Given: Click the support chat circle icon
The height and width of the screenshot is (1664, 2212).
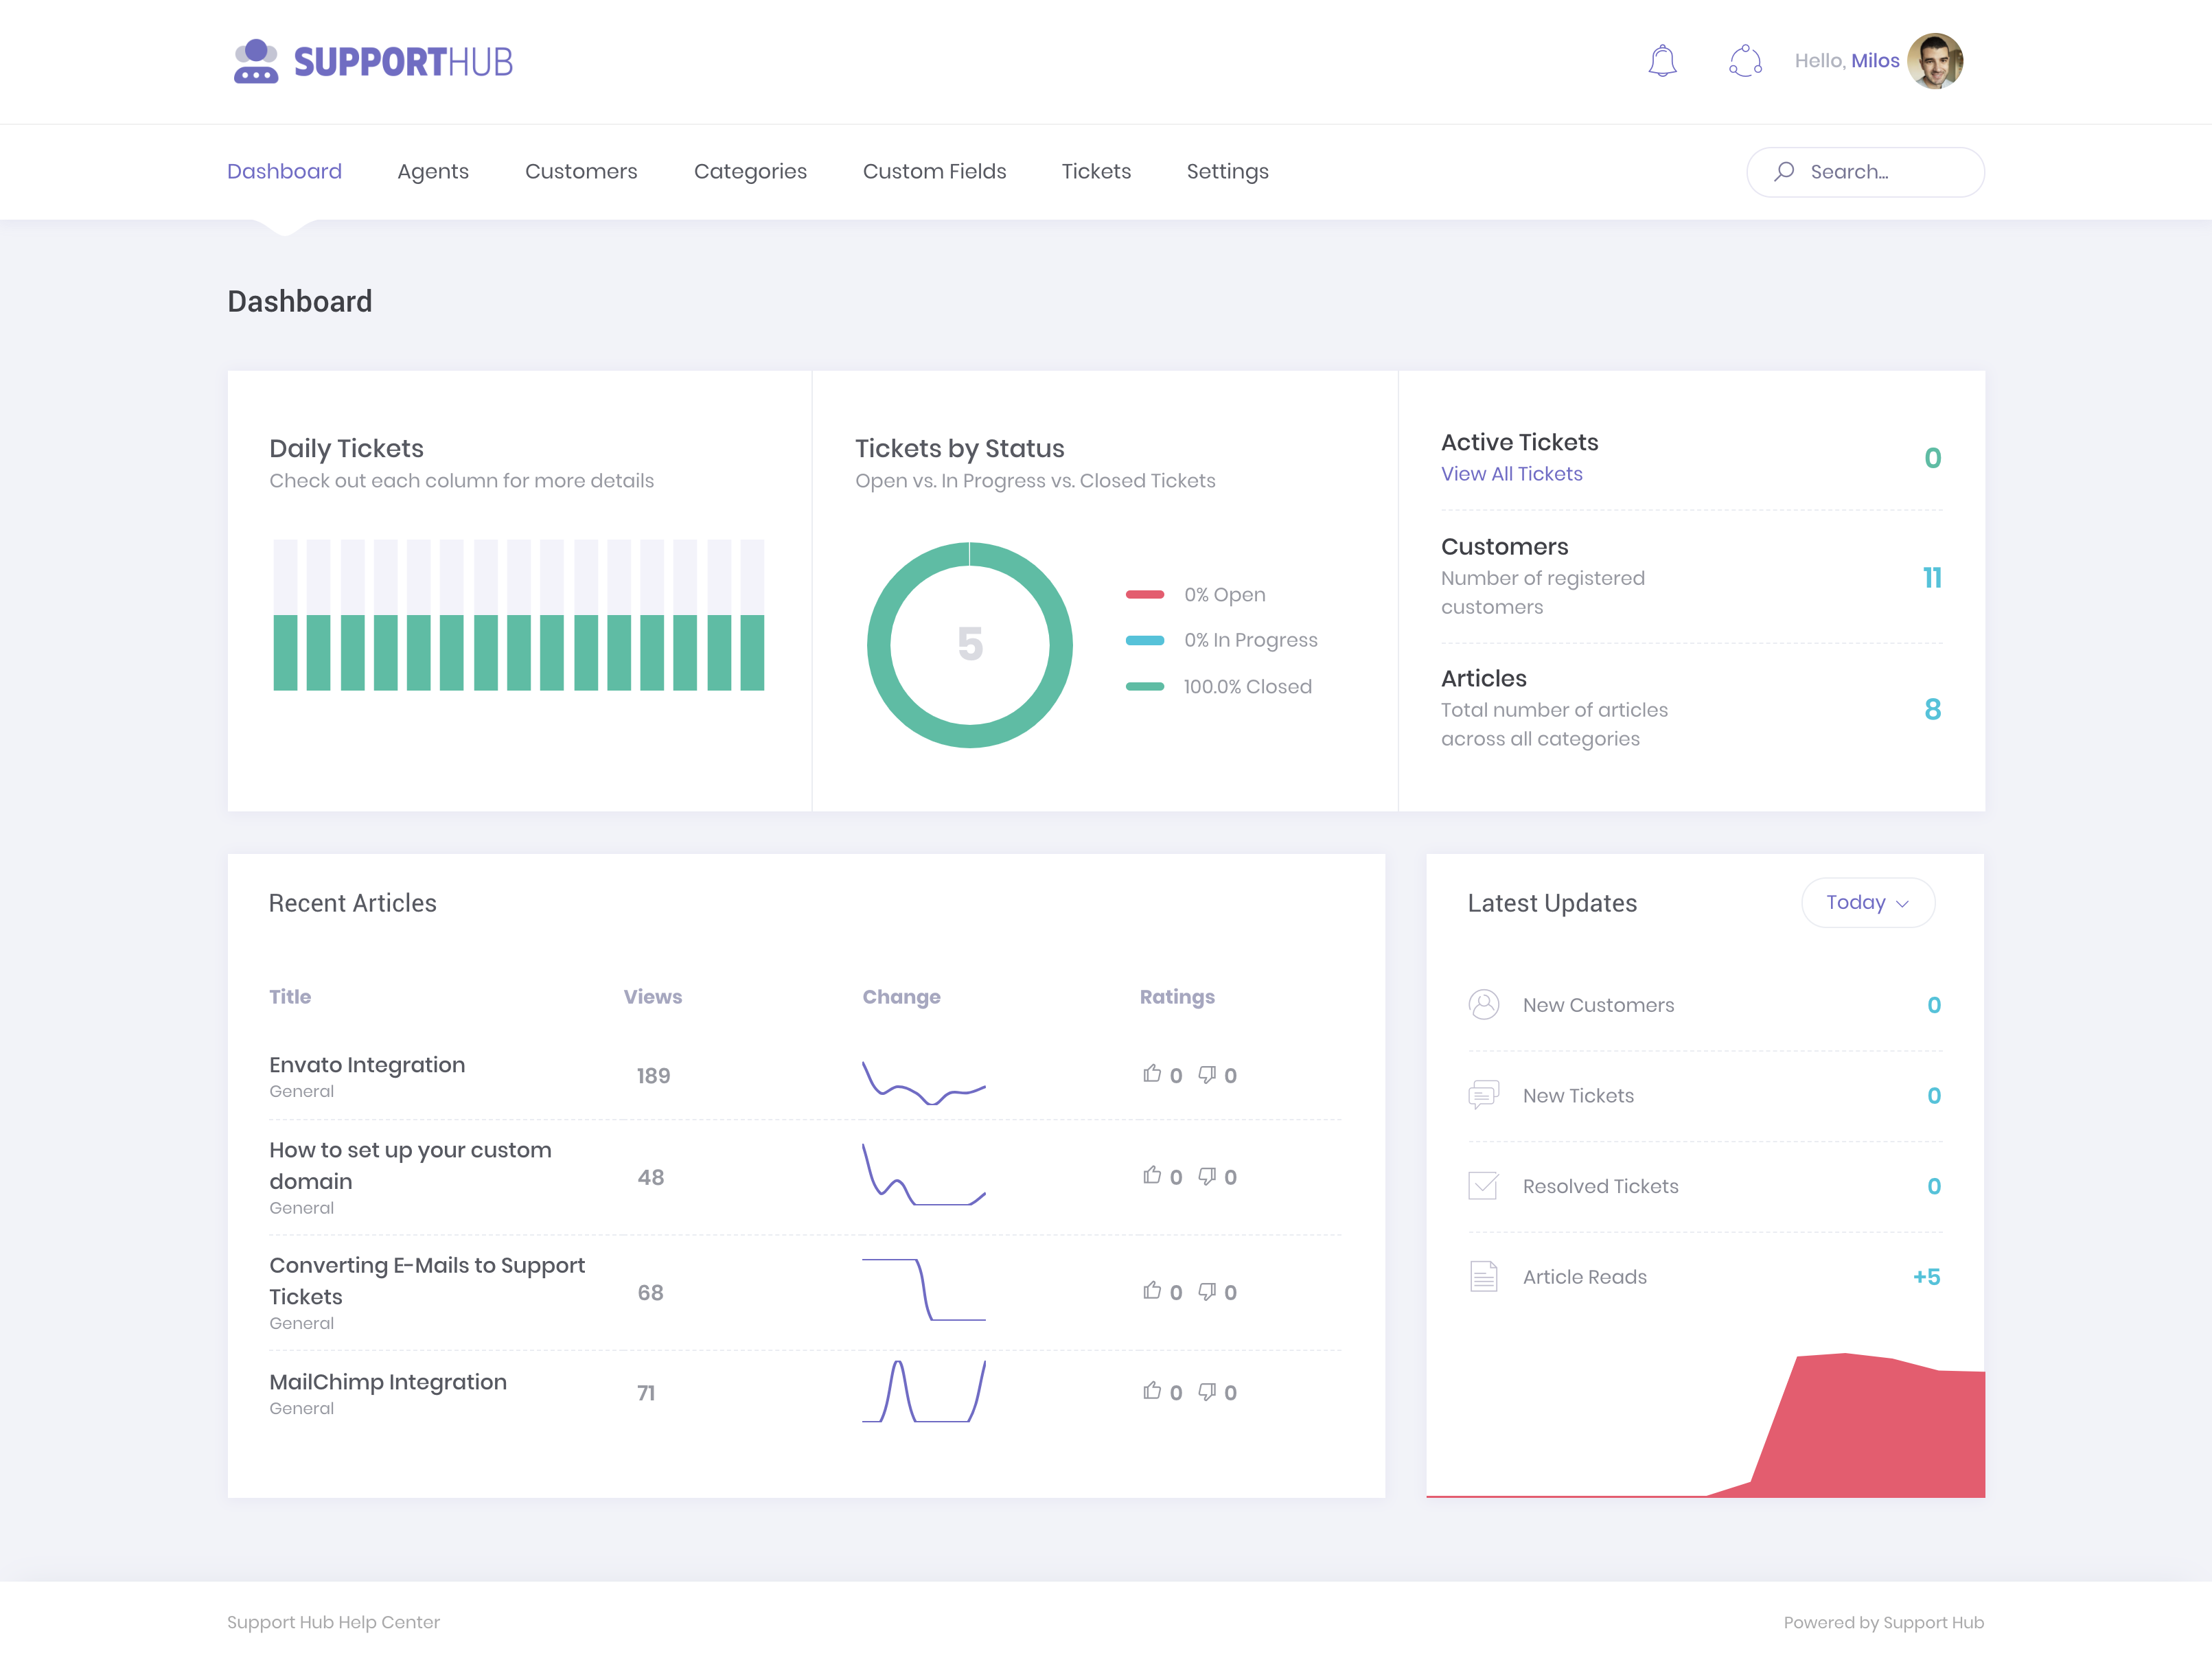Looking at the screenshot, I should [x=1745, y=61].
